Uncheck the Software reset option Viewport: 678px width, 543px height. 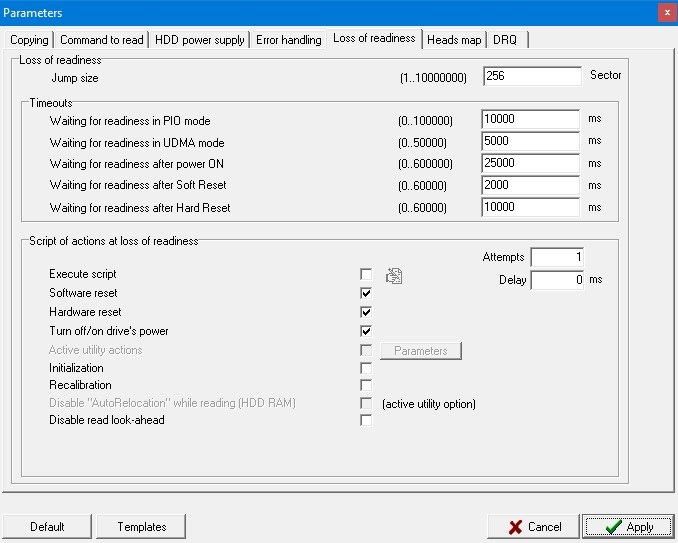click(366, 293)
